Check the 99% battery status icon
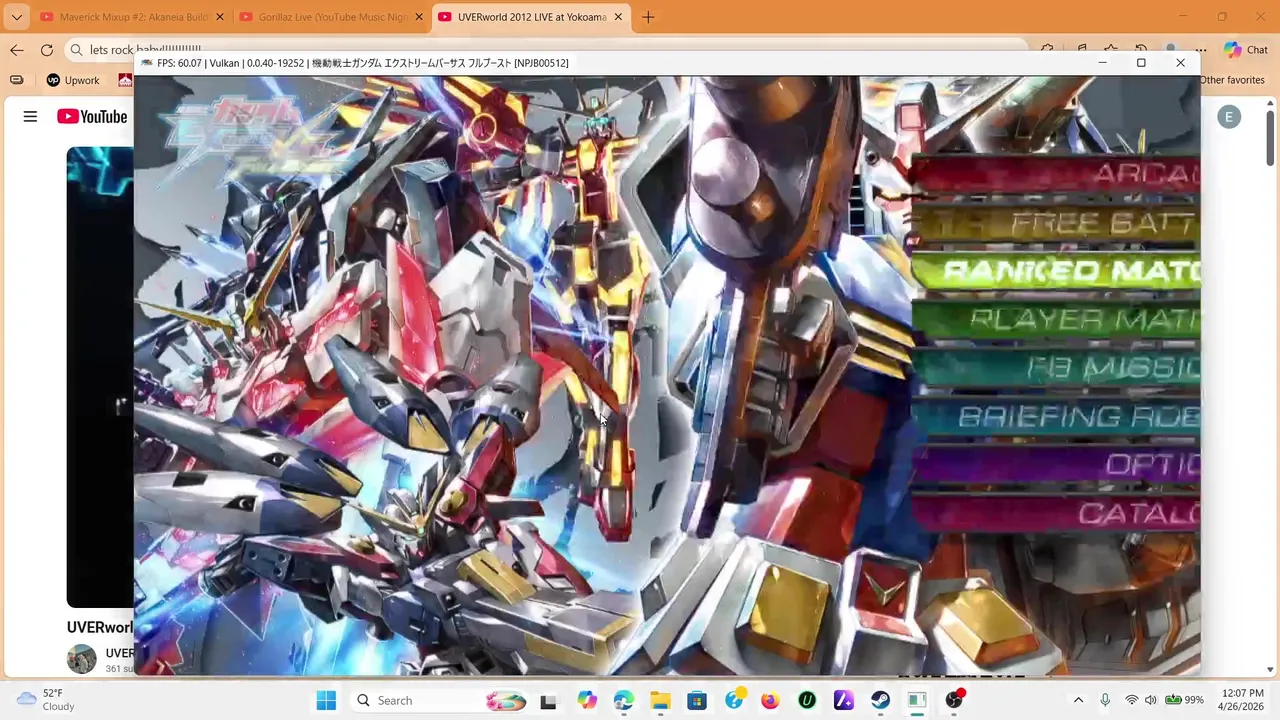The image size is (1280, 720). [x=1184, y=700]
